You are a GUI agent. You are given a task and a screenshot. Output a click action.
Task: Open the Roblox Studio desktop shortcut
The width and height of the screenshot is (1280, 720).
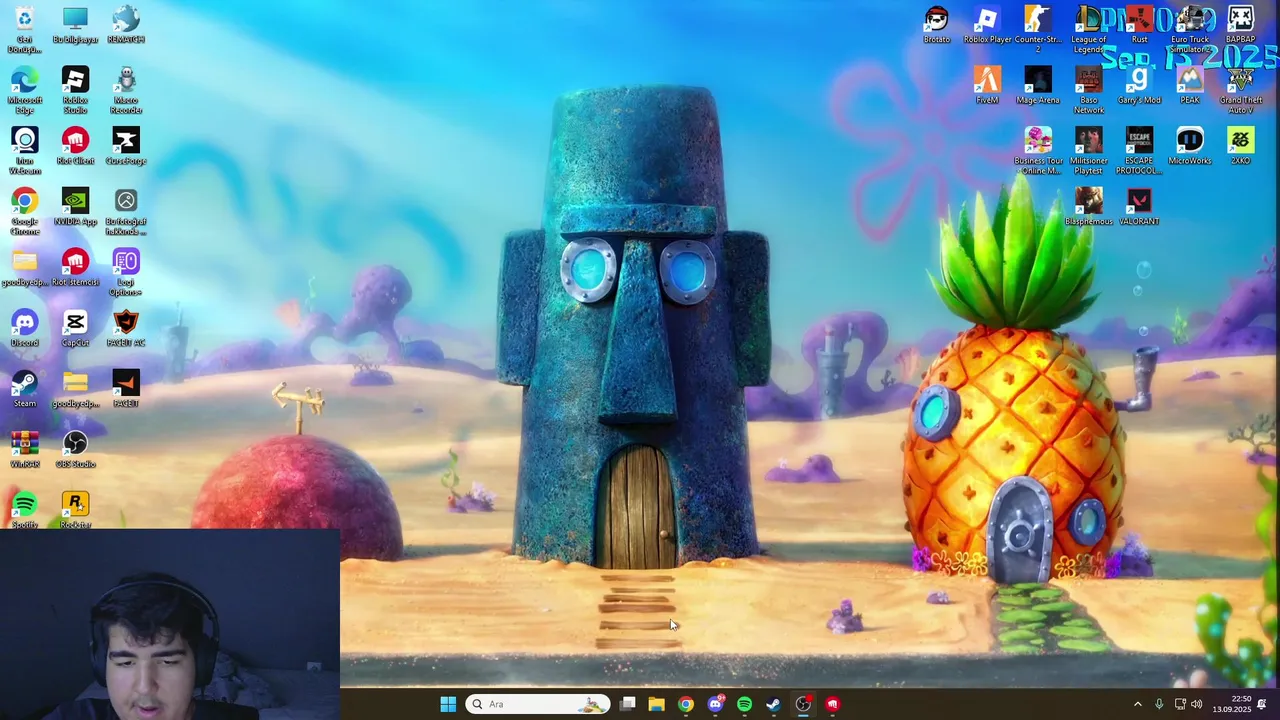coord(75,90)
